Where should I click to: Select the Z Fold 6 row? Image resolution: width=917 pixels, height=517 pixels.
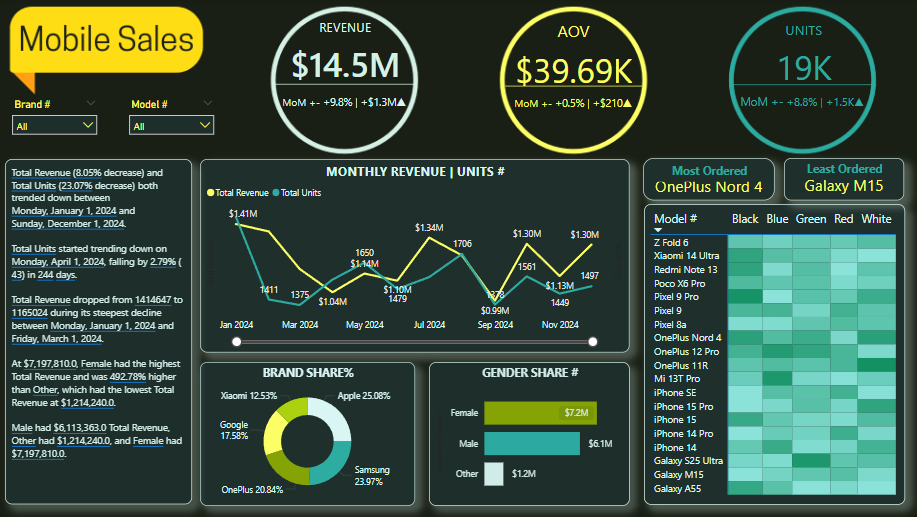(774, 242)
